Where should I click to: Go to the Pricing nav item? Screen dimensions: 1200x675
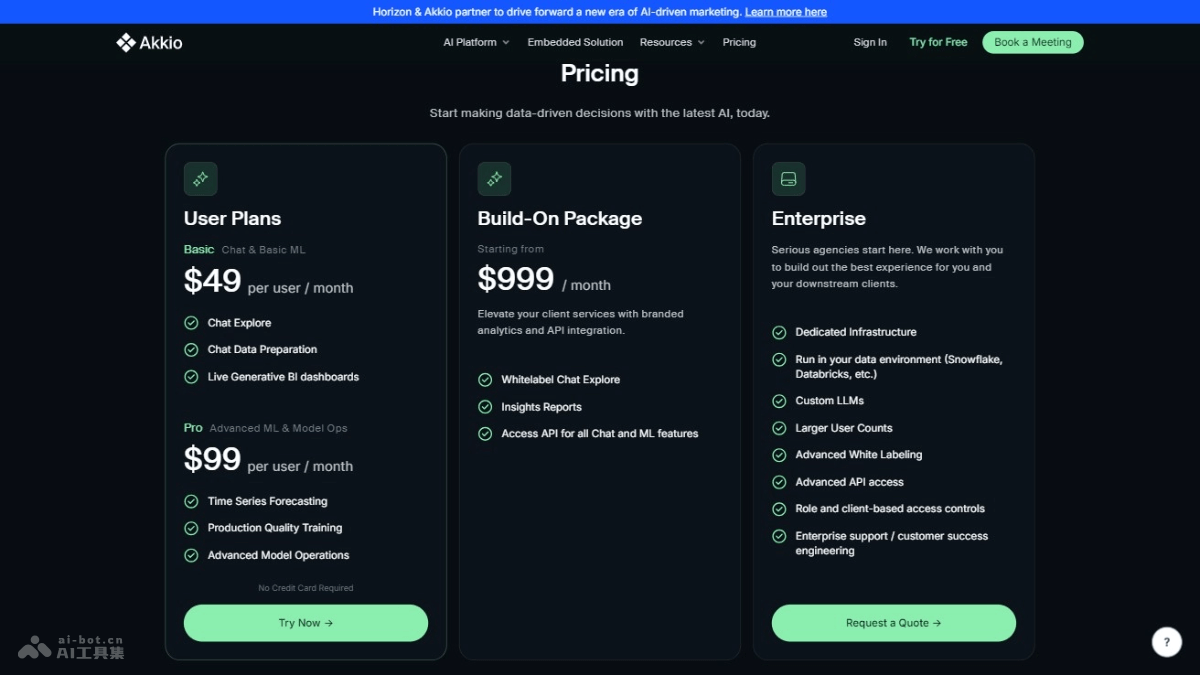[x=739, y=42]
